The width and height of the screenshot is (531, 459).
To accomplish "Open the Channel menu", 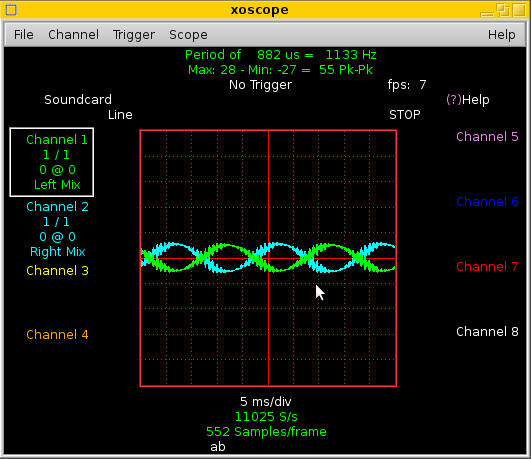I will pos(73,35).
